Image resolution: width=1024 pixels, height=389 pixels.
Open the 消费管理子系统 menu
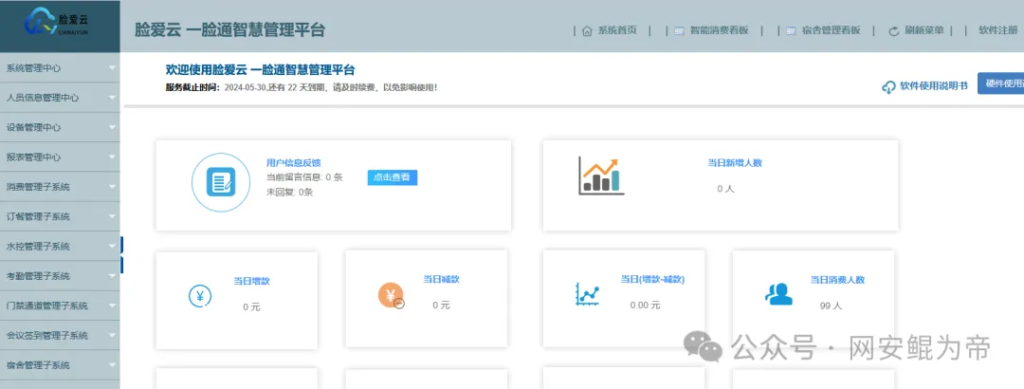(x=60, y=187)
